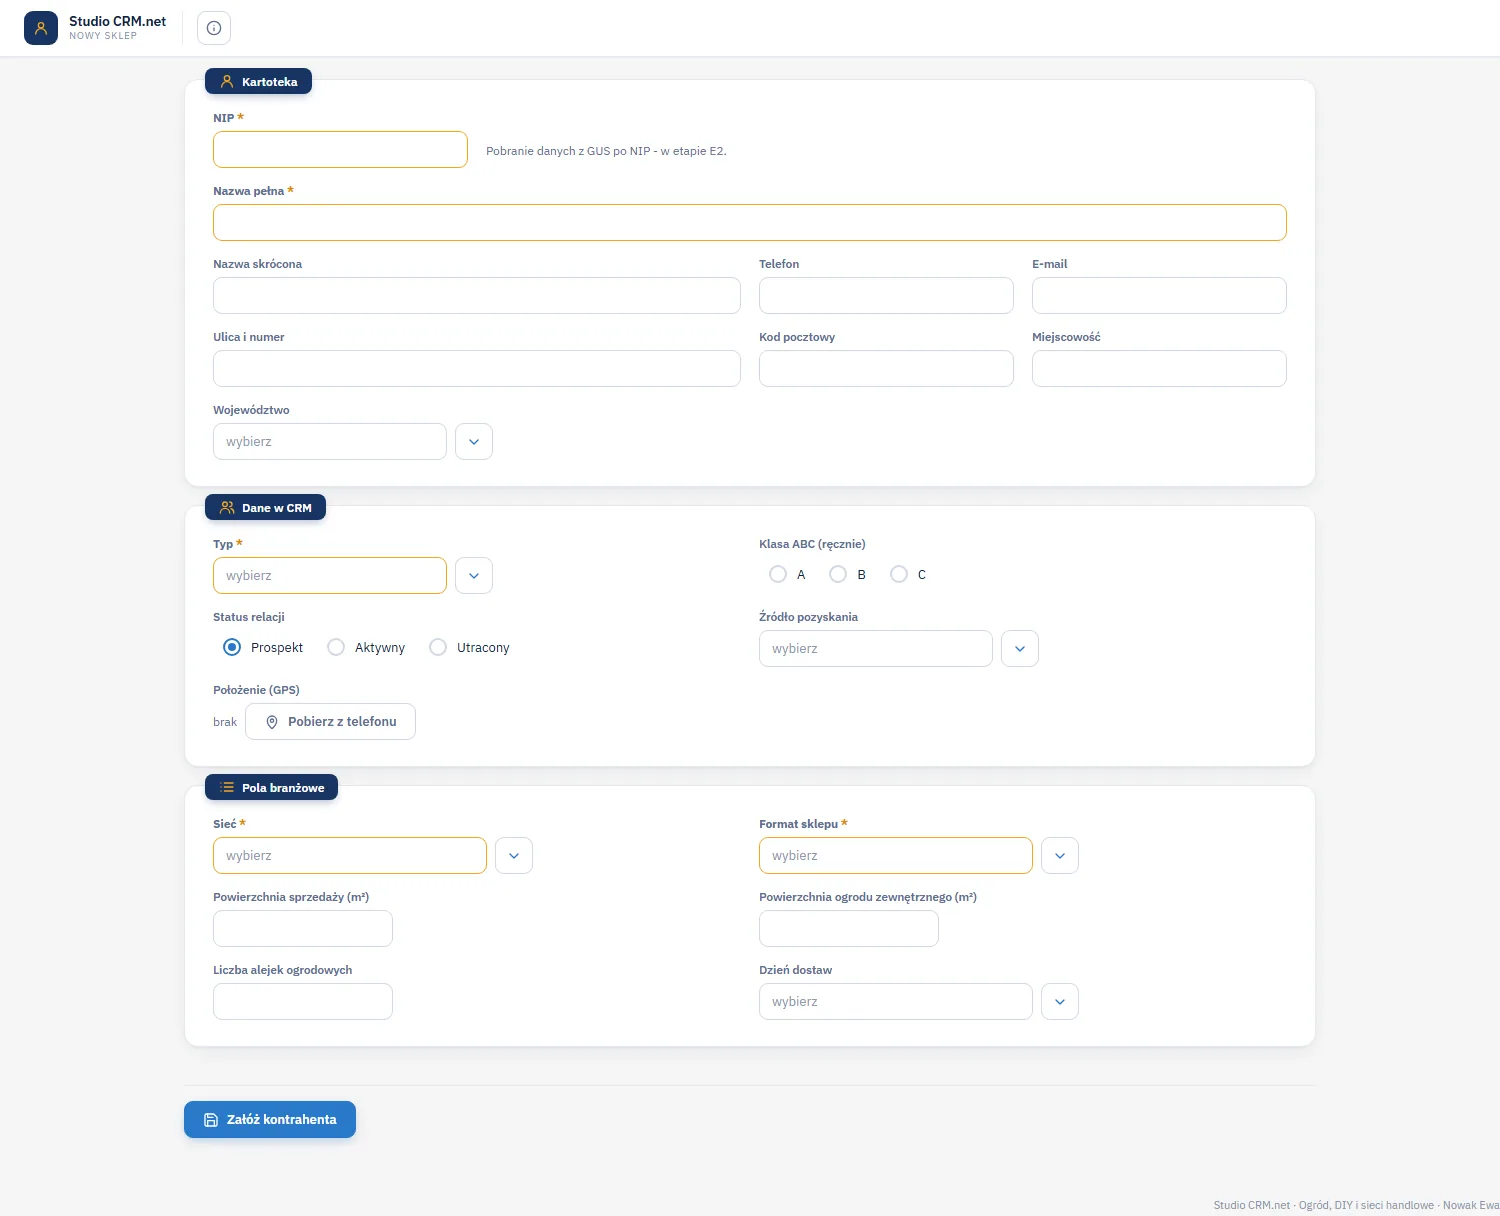Choose Prospekt status relacji
Image resolution: width=1500 pixels, height=1216 pixels.
click(x=232, y=647)
